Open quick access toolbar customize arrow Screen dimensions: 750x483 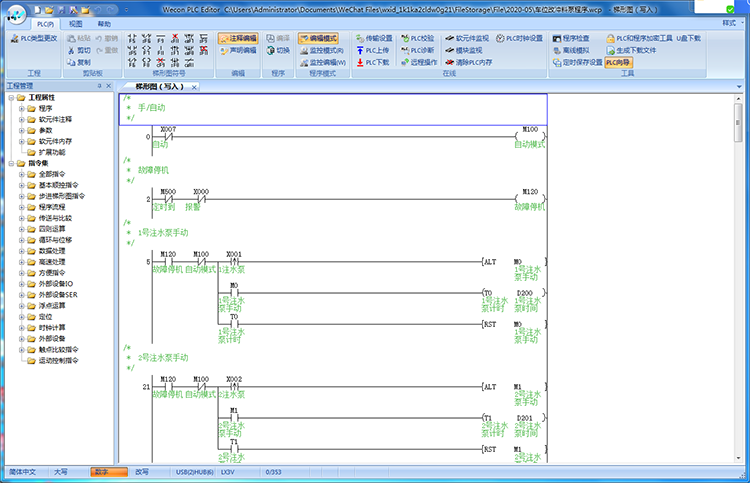point(126,10)
